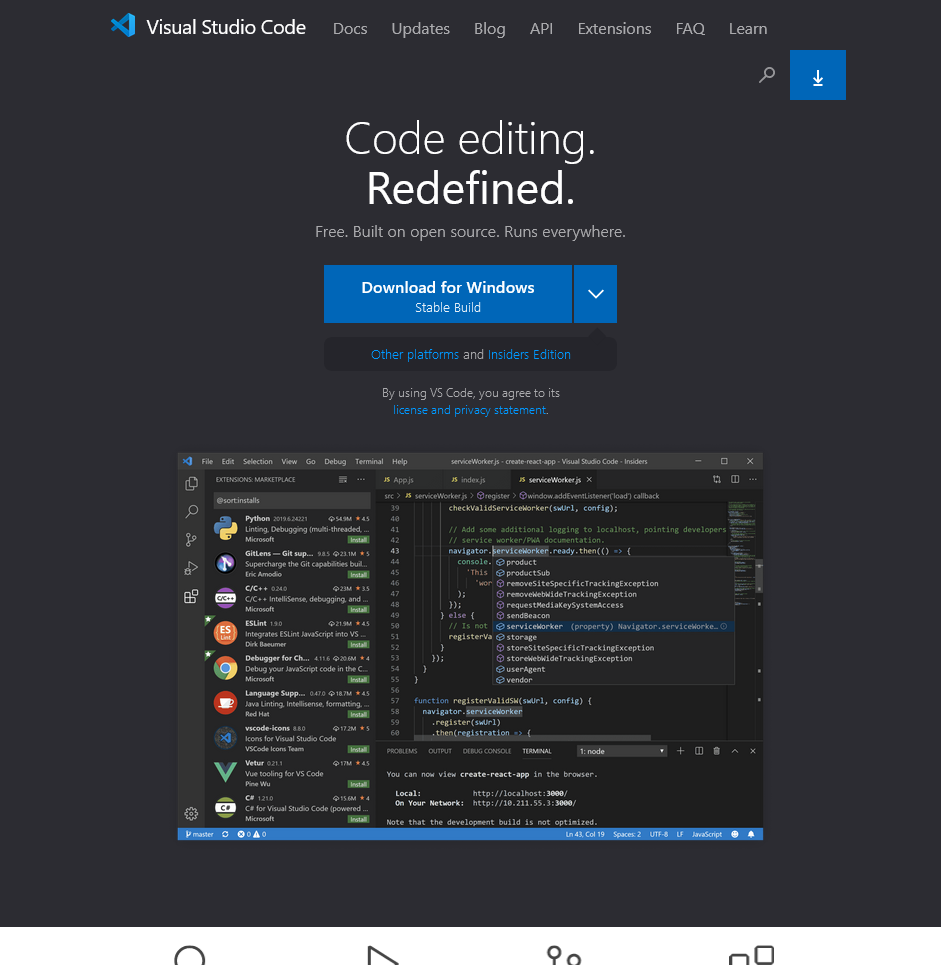Follow the 'Insiders Edition' link
The height and width of the screenshot is (965, 941).
tap(529, 355)
